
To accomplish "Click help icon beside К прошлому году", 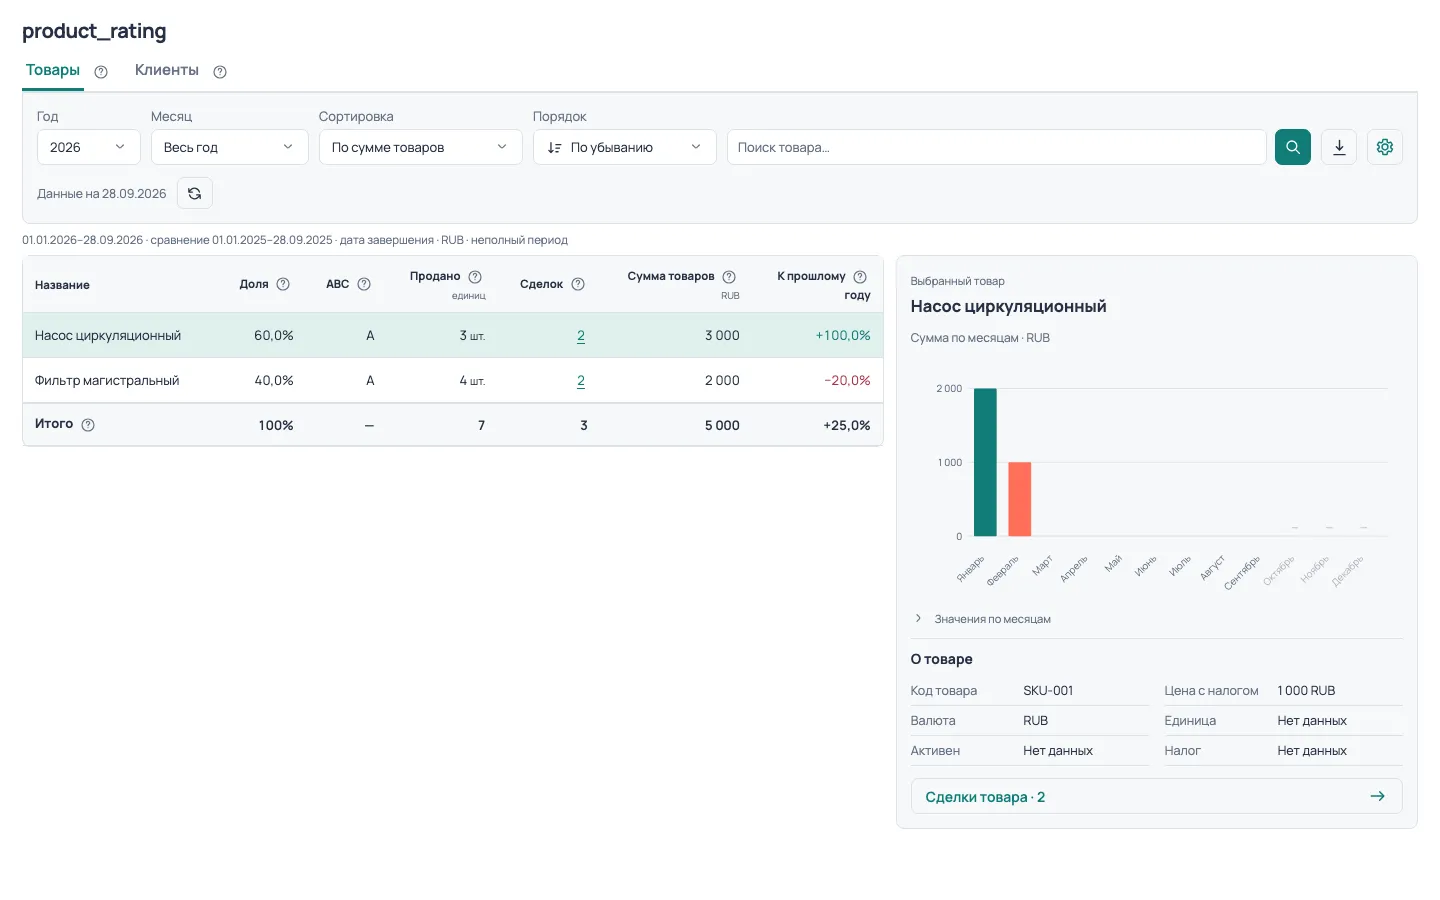I will 860,277.
